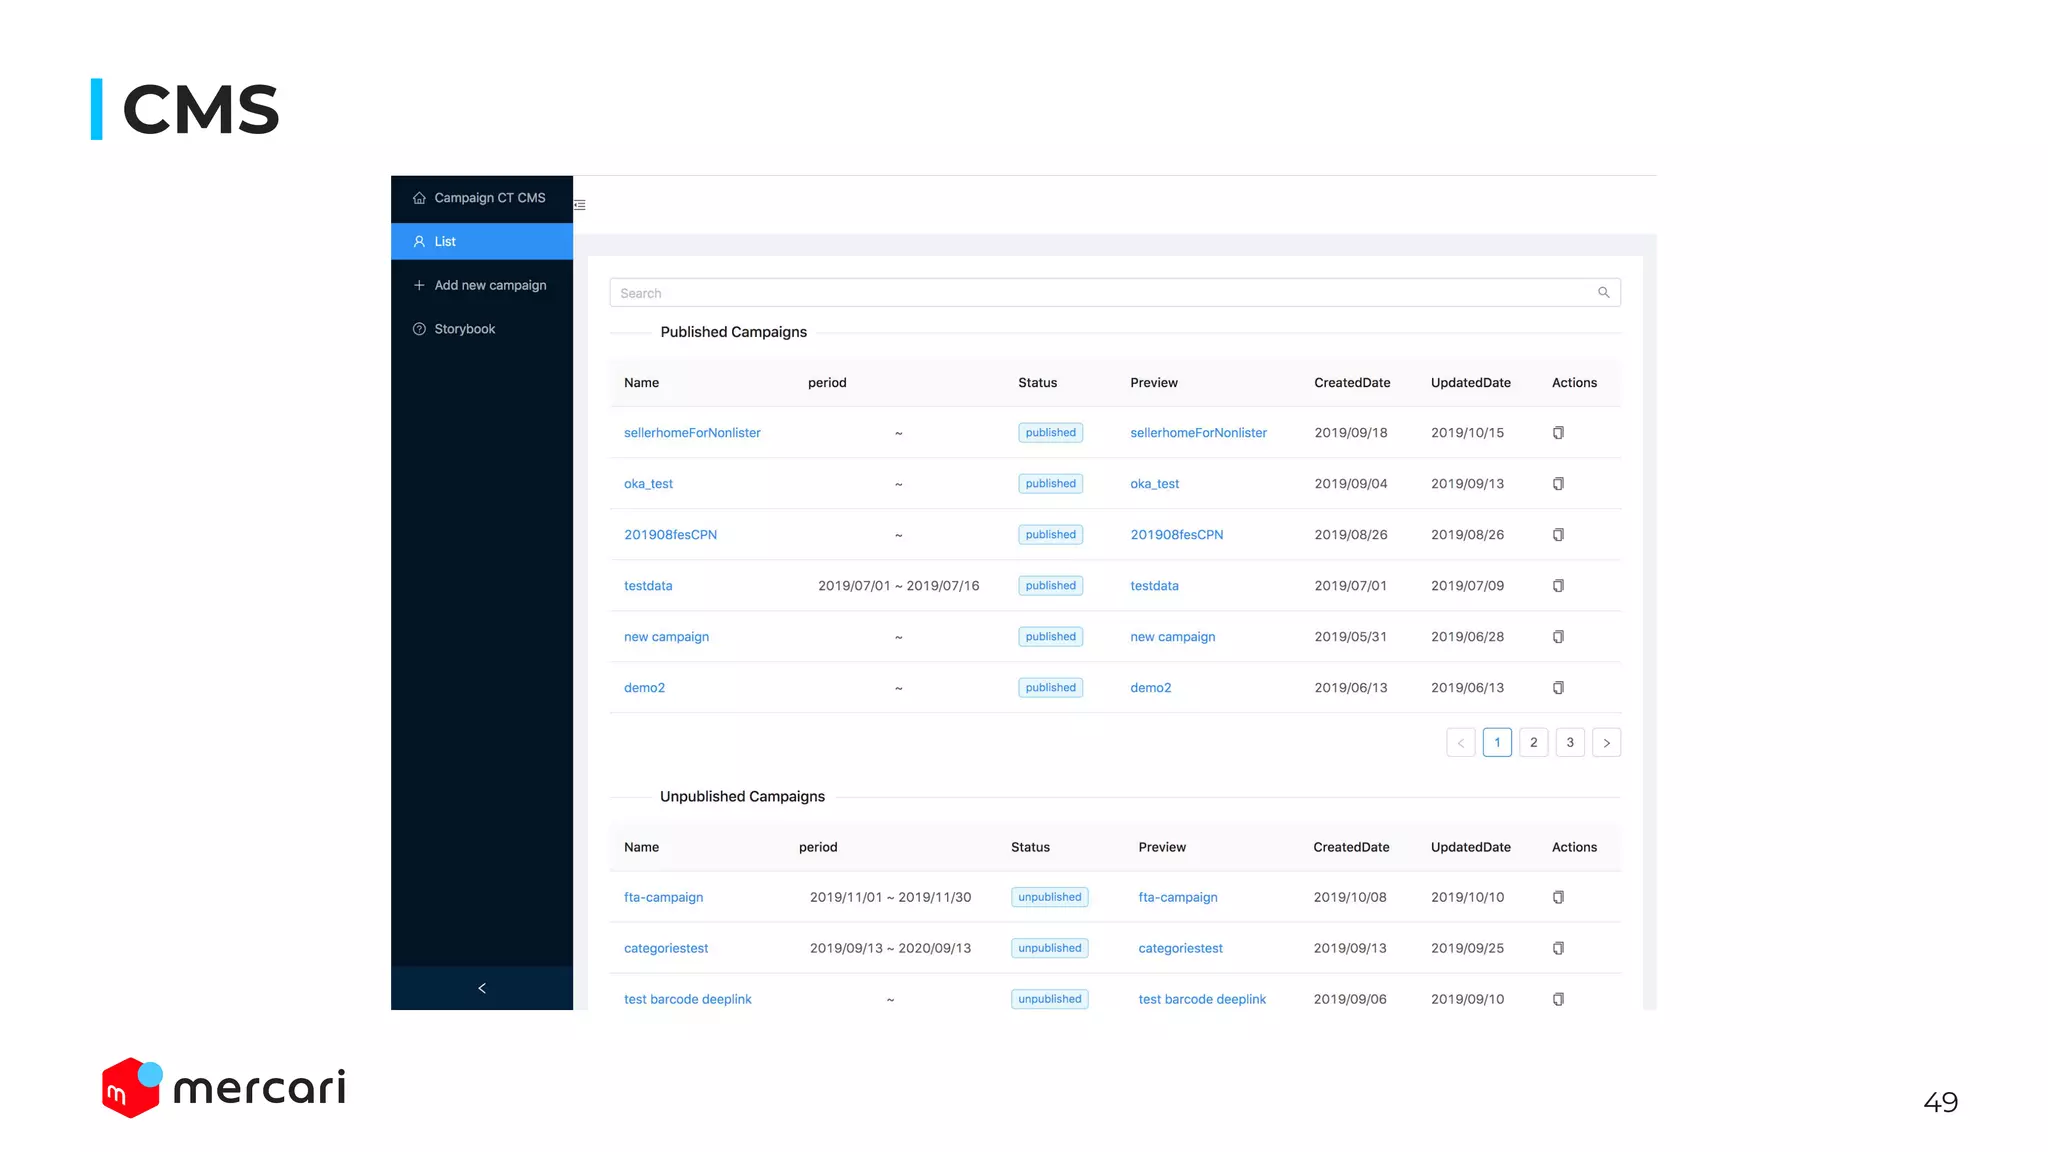Click the copy icon for fta-campaign row
Viewport: 2048px width, 1152px height.
click(x=1558, y=897)
